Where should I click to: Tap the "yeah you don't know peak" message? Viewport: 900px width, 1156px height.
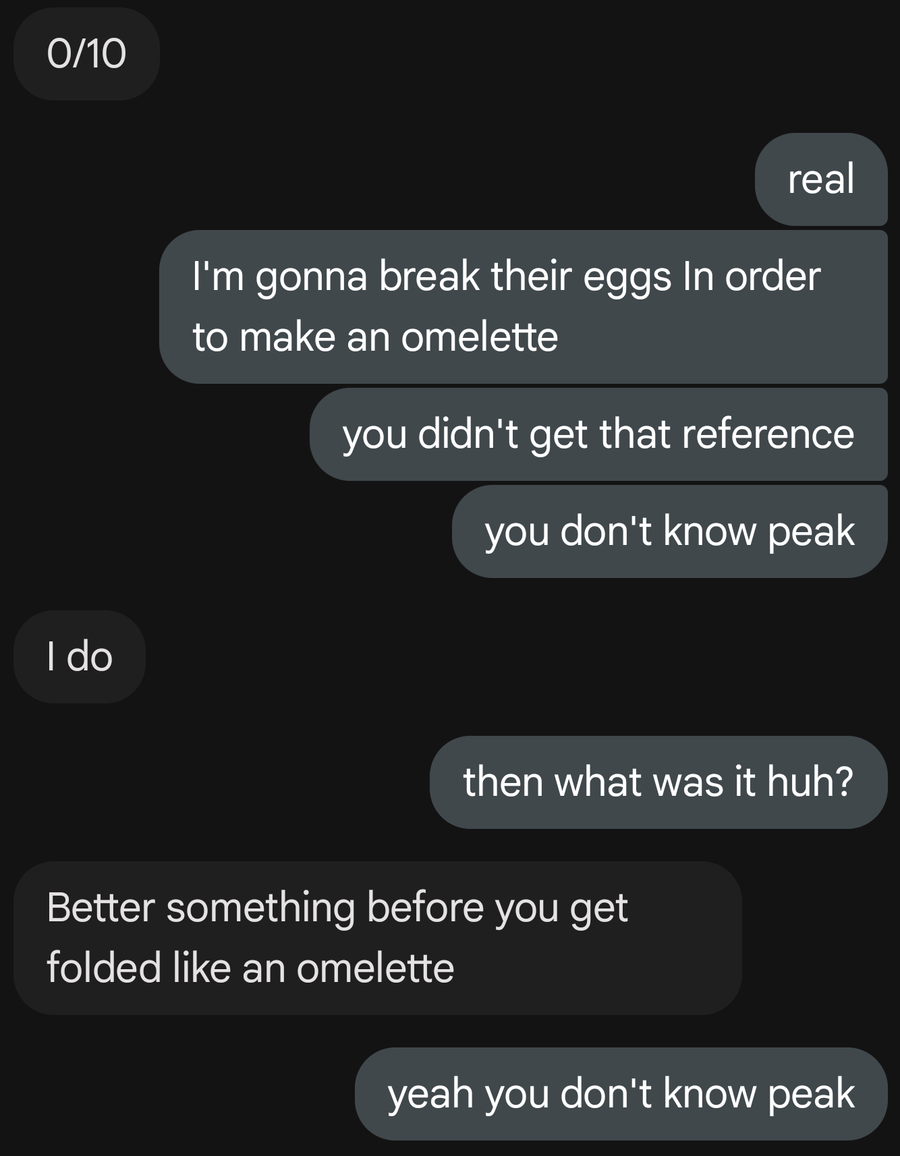[x=620, y=1094]
